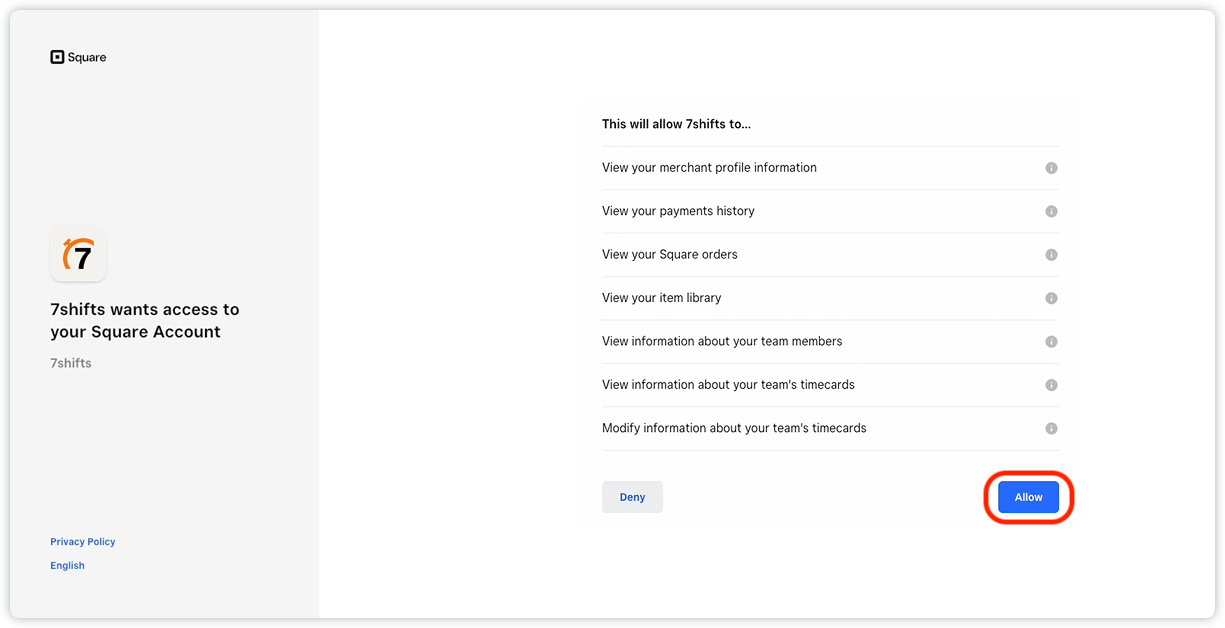This screenshot has width=1225, height=628.
Task: Select 'View your merchant profile information' row
Action: click(709, 168)
